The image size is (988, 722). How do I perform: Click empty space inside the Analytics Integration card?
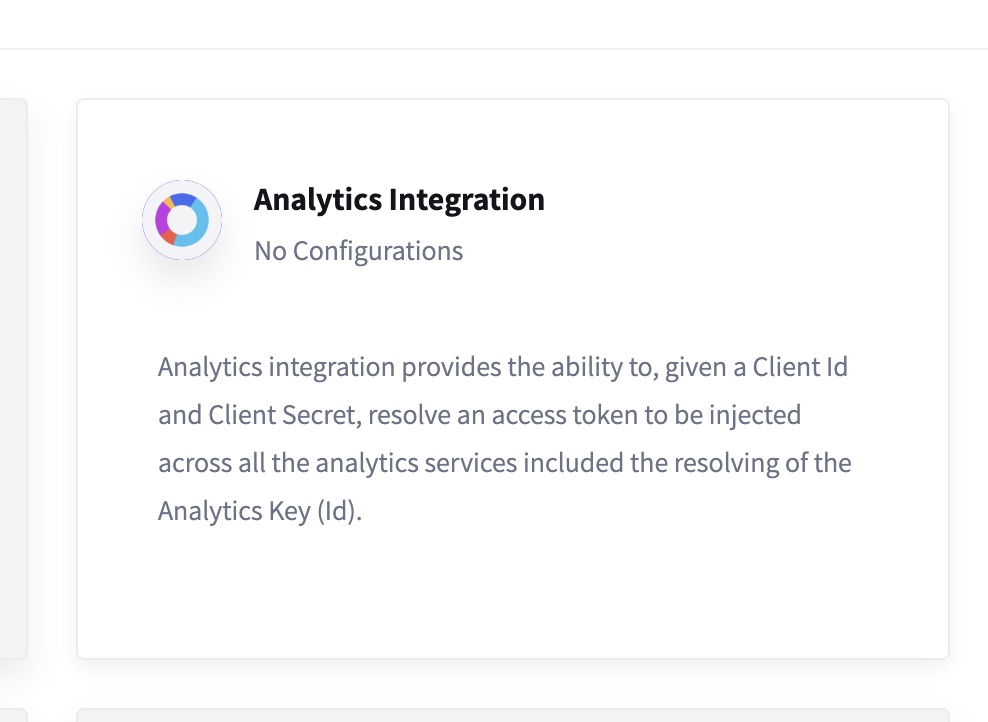700,590
